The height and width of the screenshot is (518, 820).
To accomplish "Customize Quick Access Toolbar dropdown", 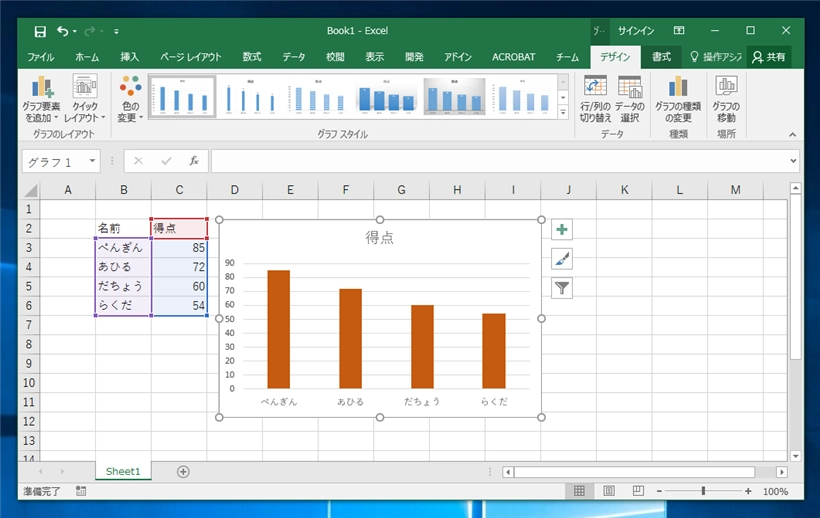I will pyautogui.click(x=116, y=31).
